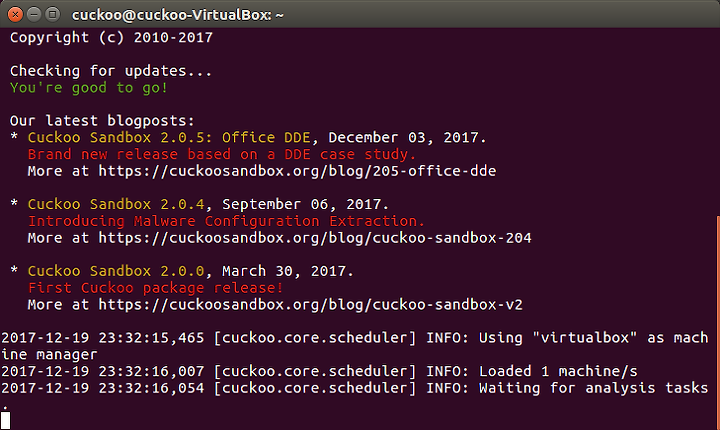Open the 205-office-dde blog URL
This screenshot has width=720, height=430.
click(x=297, y=171)
